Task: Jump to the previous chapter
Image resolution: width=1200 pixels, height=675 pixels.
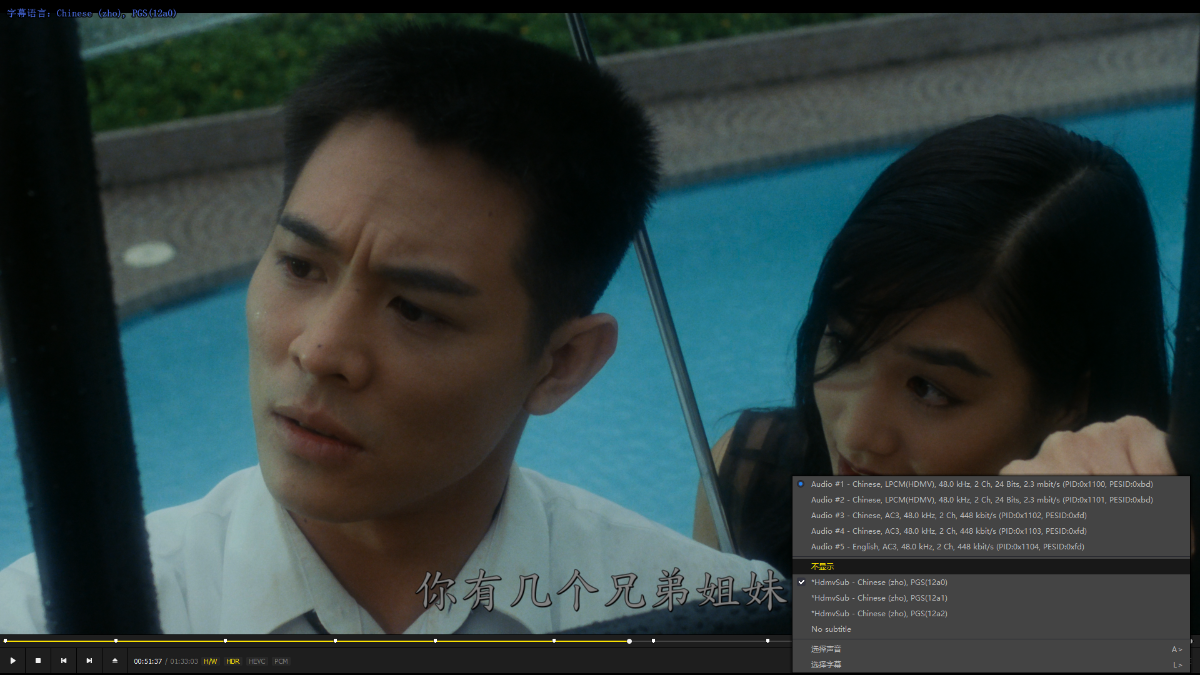Action: tap(64, 660)
